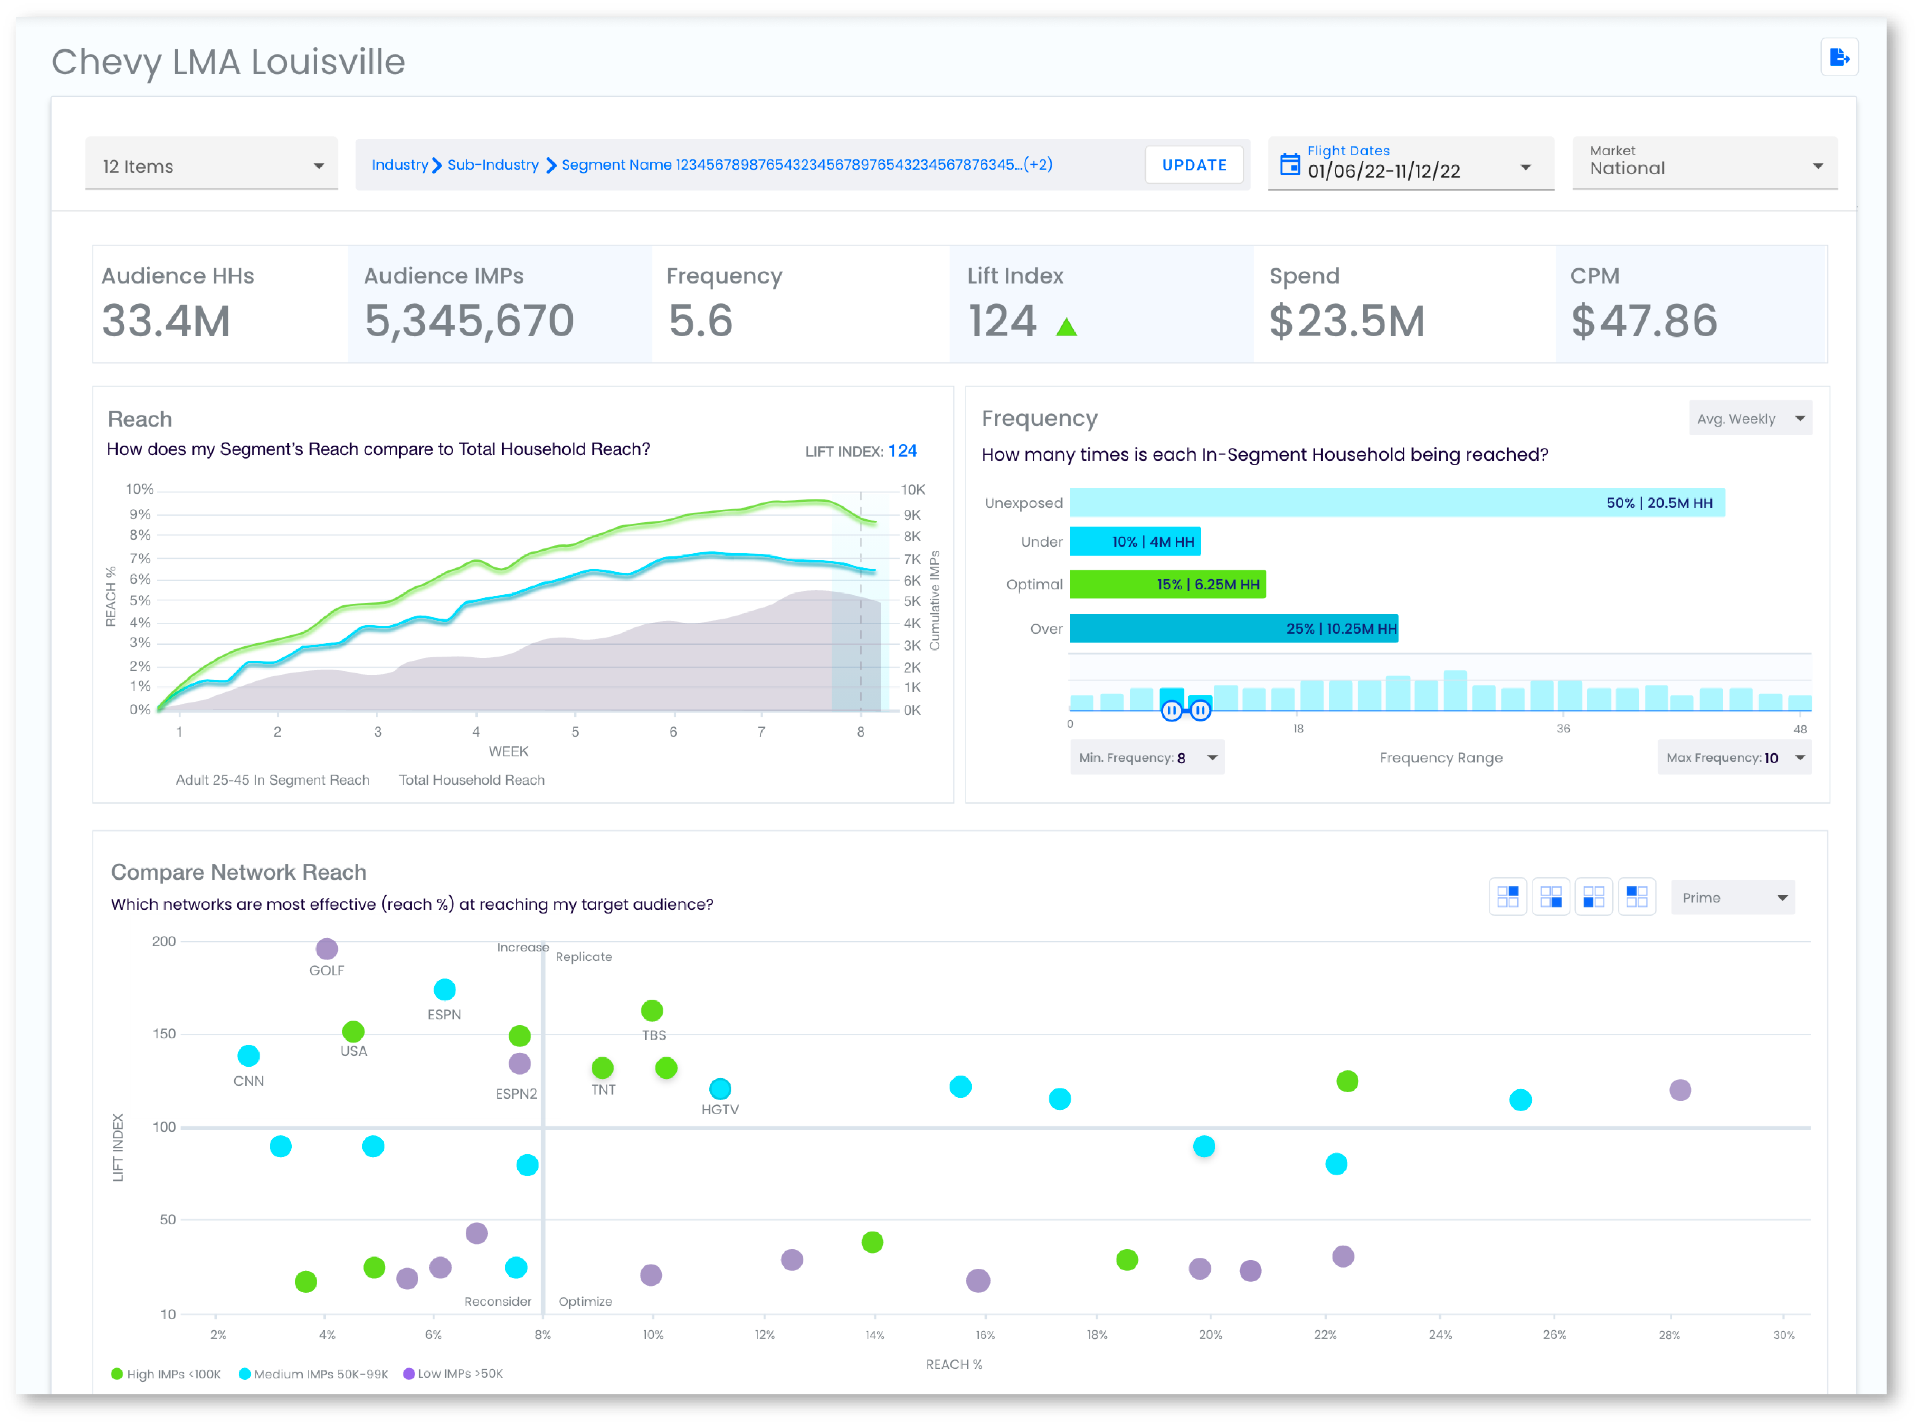Click the Chevy LMA Louisville title
The width and height of the screenshot is (1920, 1427).
[x=228, y=62]
